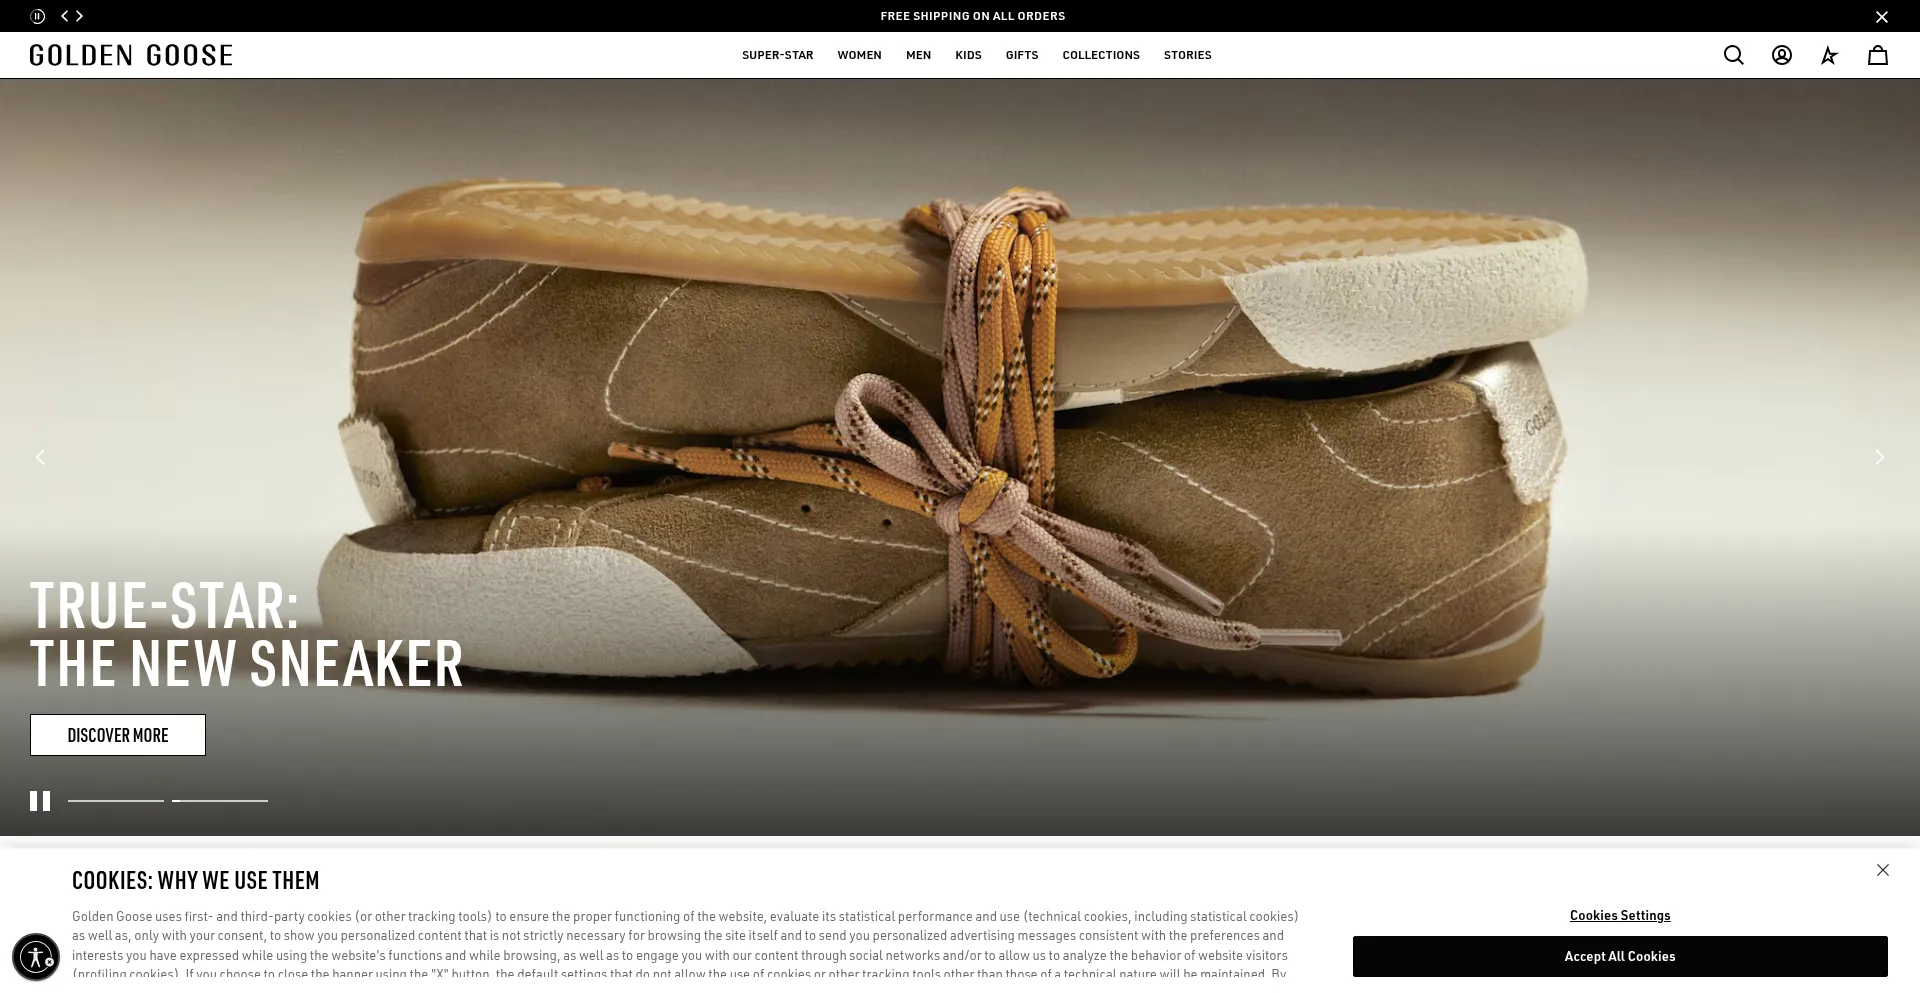Image resolution: width=1920 pixels, height=993 pixels.
Task: Open the Stories menu
Action: pos(1188,55)
